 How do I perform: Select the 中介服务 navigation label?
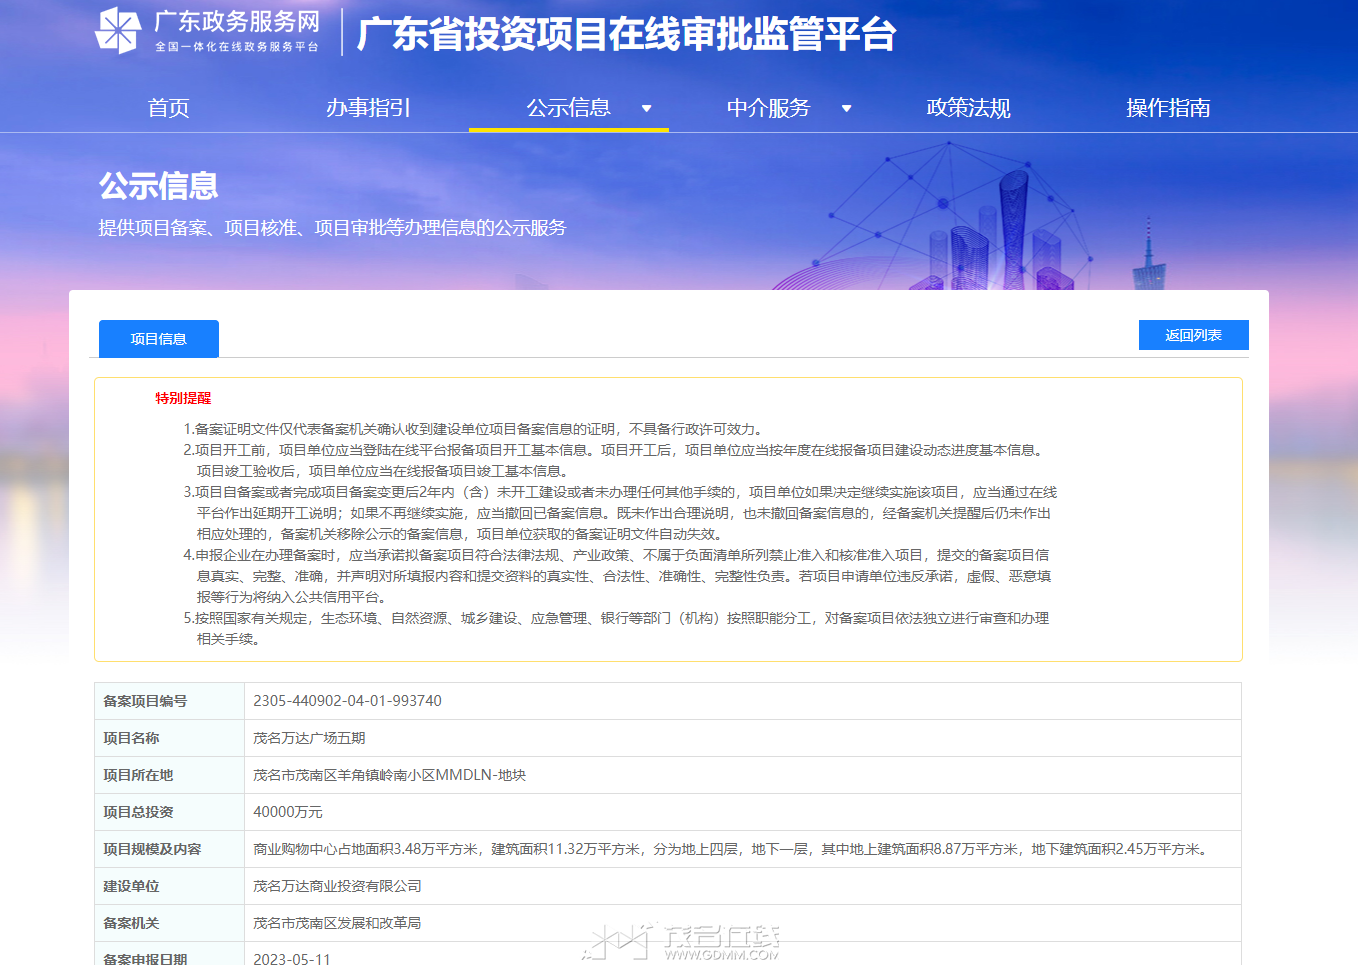pyautogui.click(x=768, y=108)
